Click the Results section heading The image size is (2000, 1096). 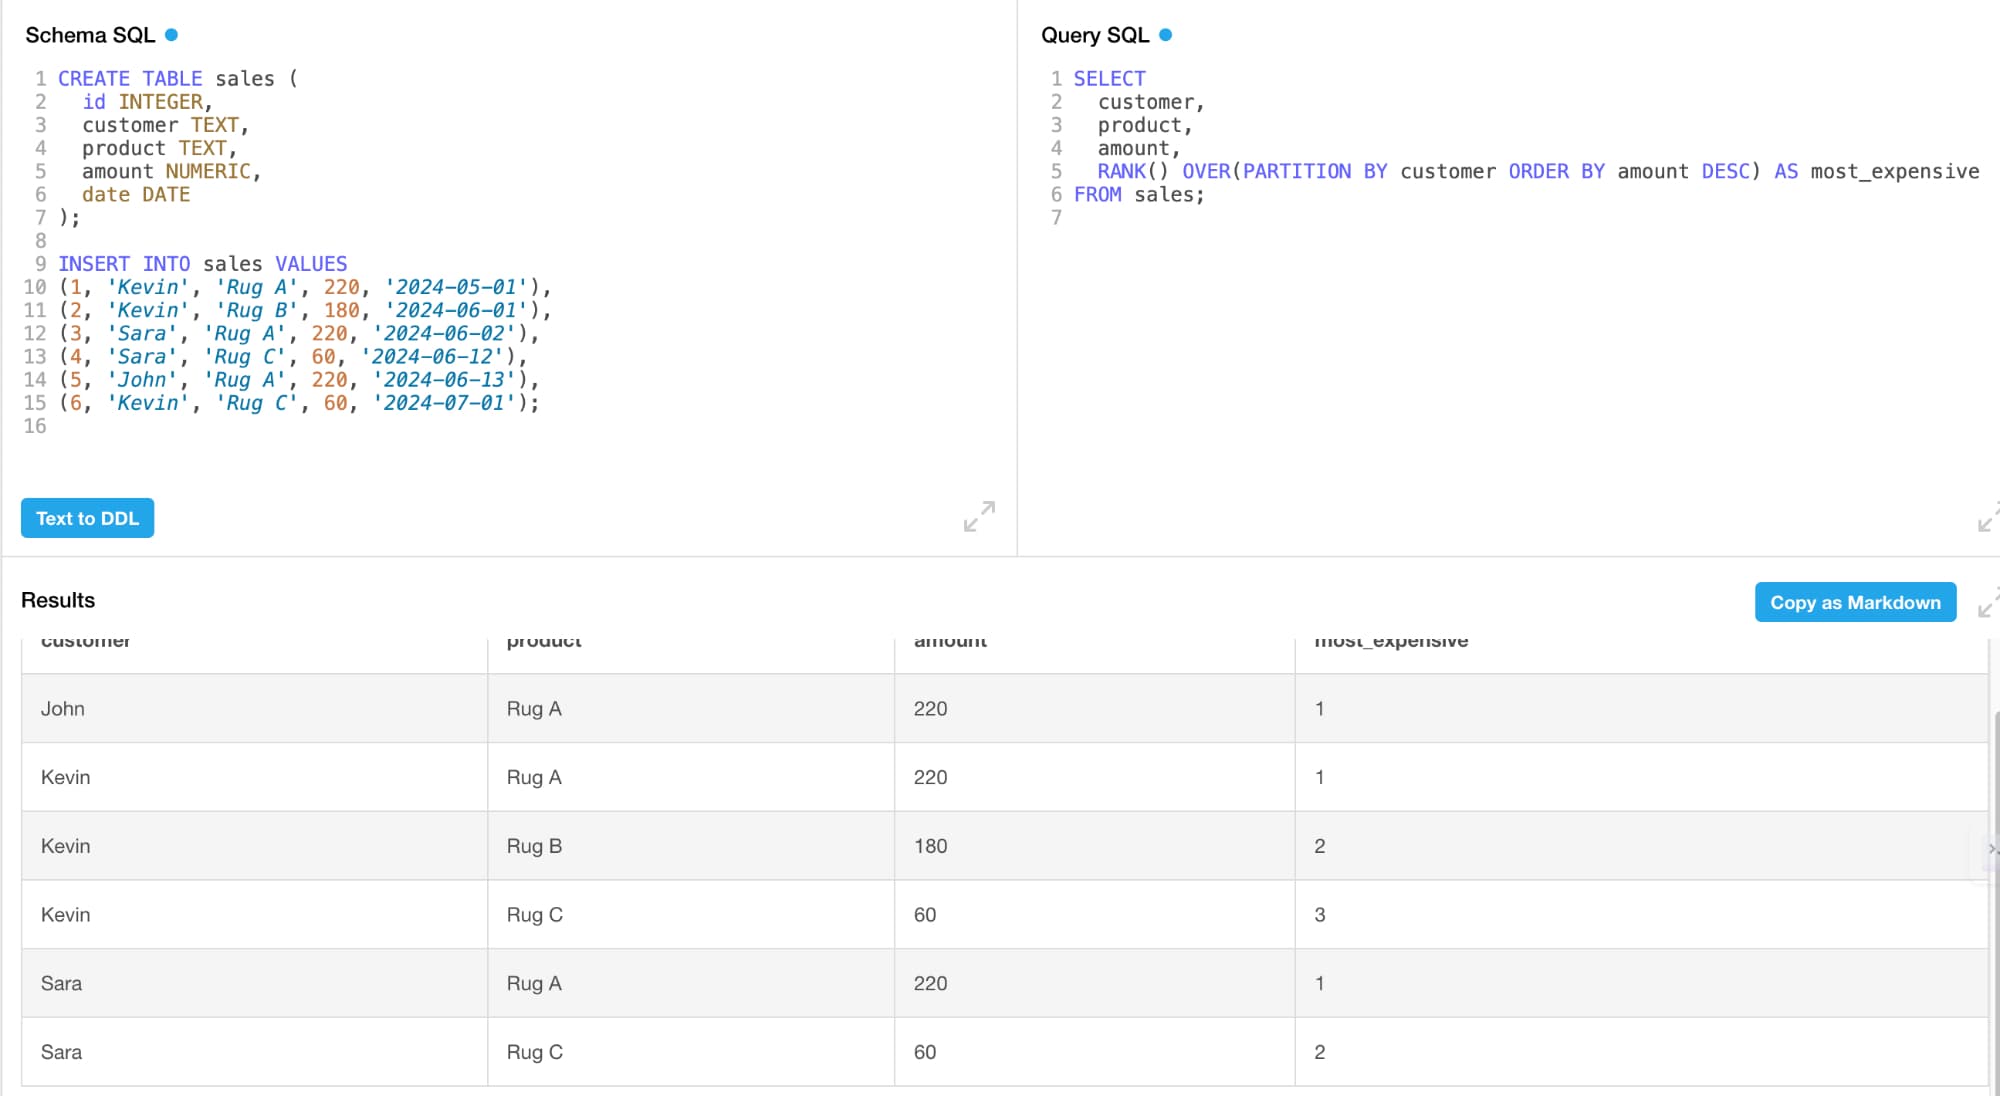[58, 600]
